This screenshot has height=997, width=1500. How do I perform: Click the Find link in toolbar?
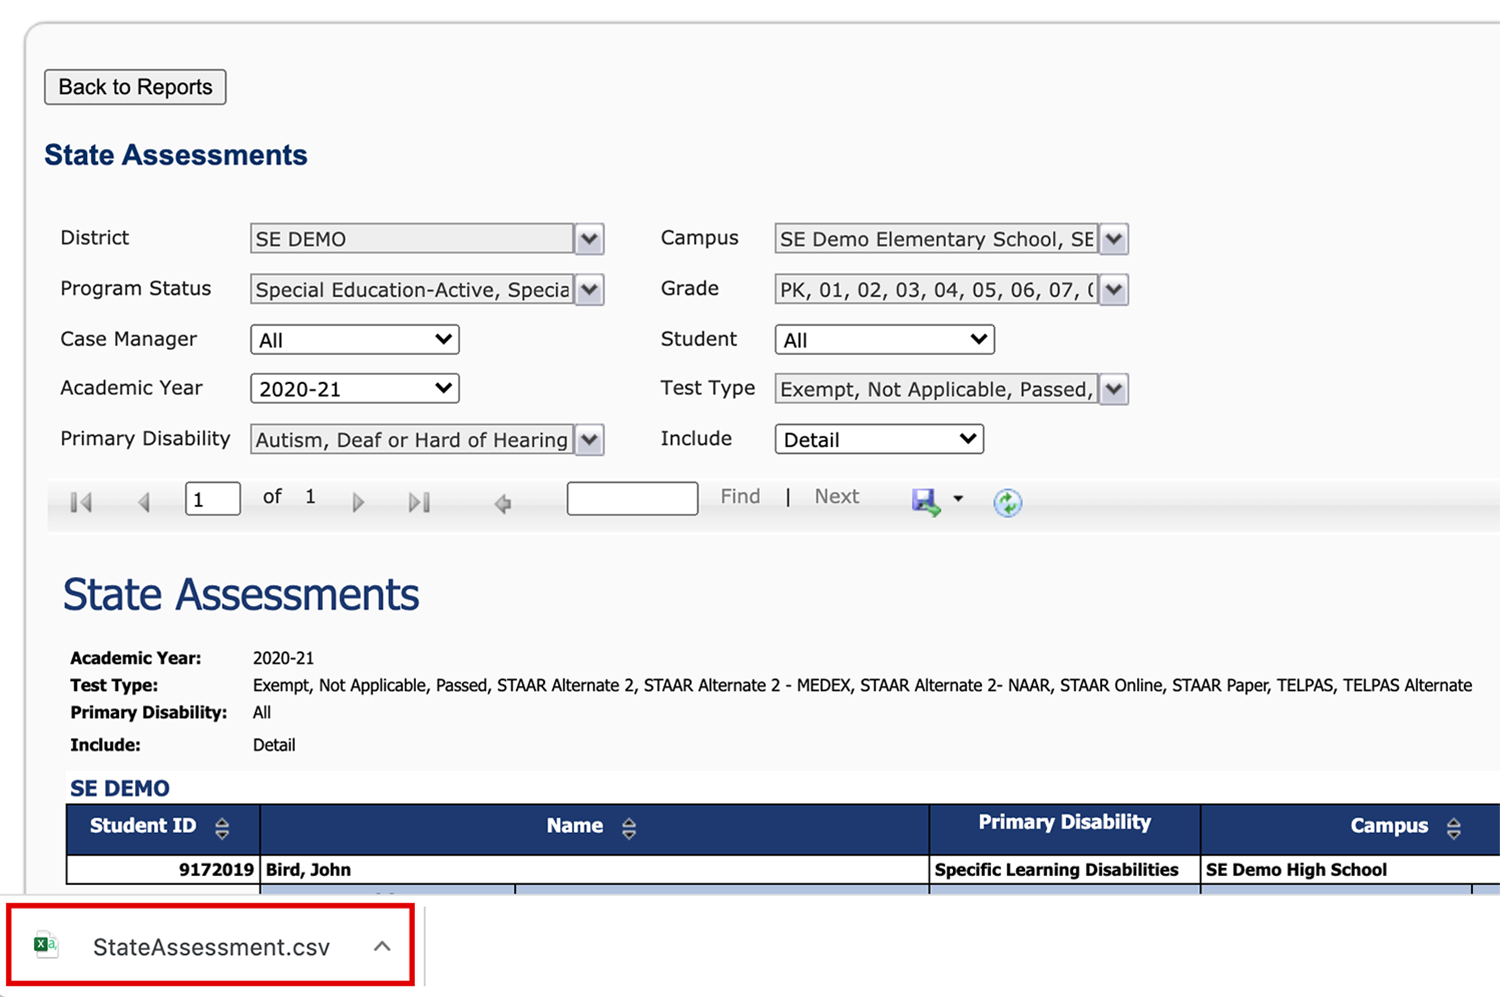tap(740, 497)
